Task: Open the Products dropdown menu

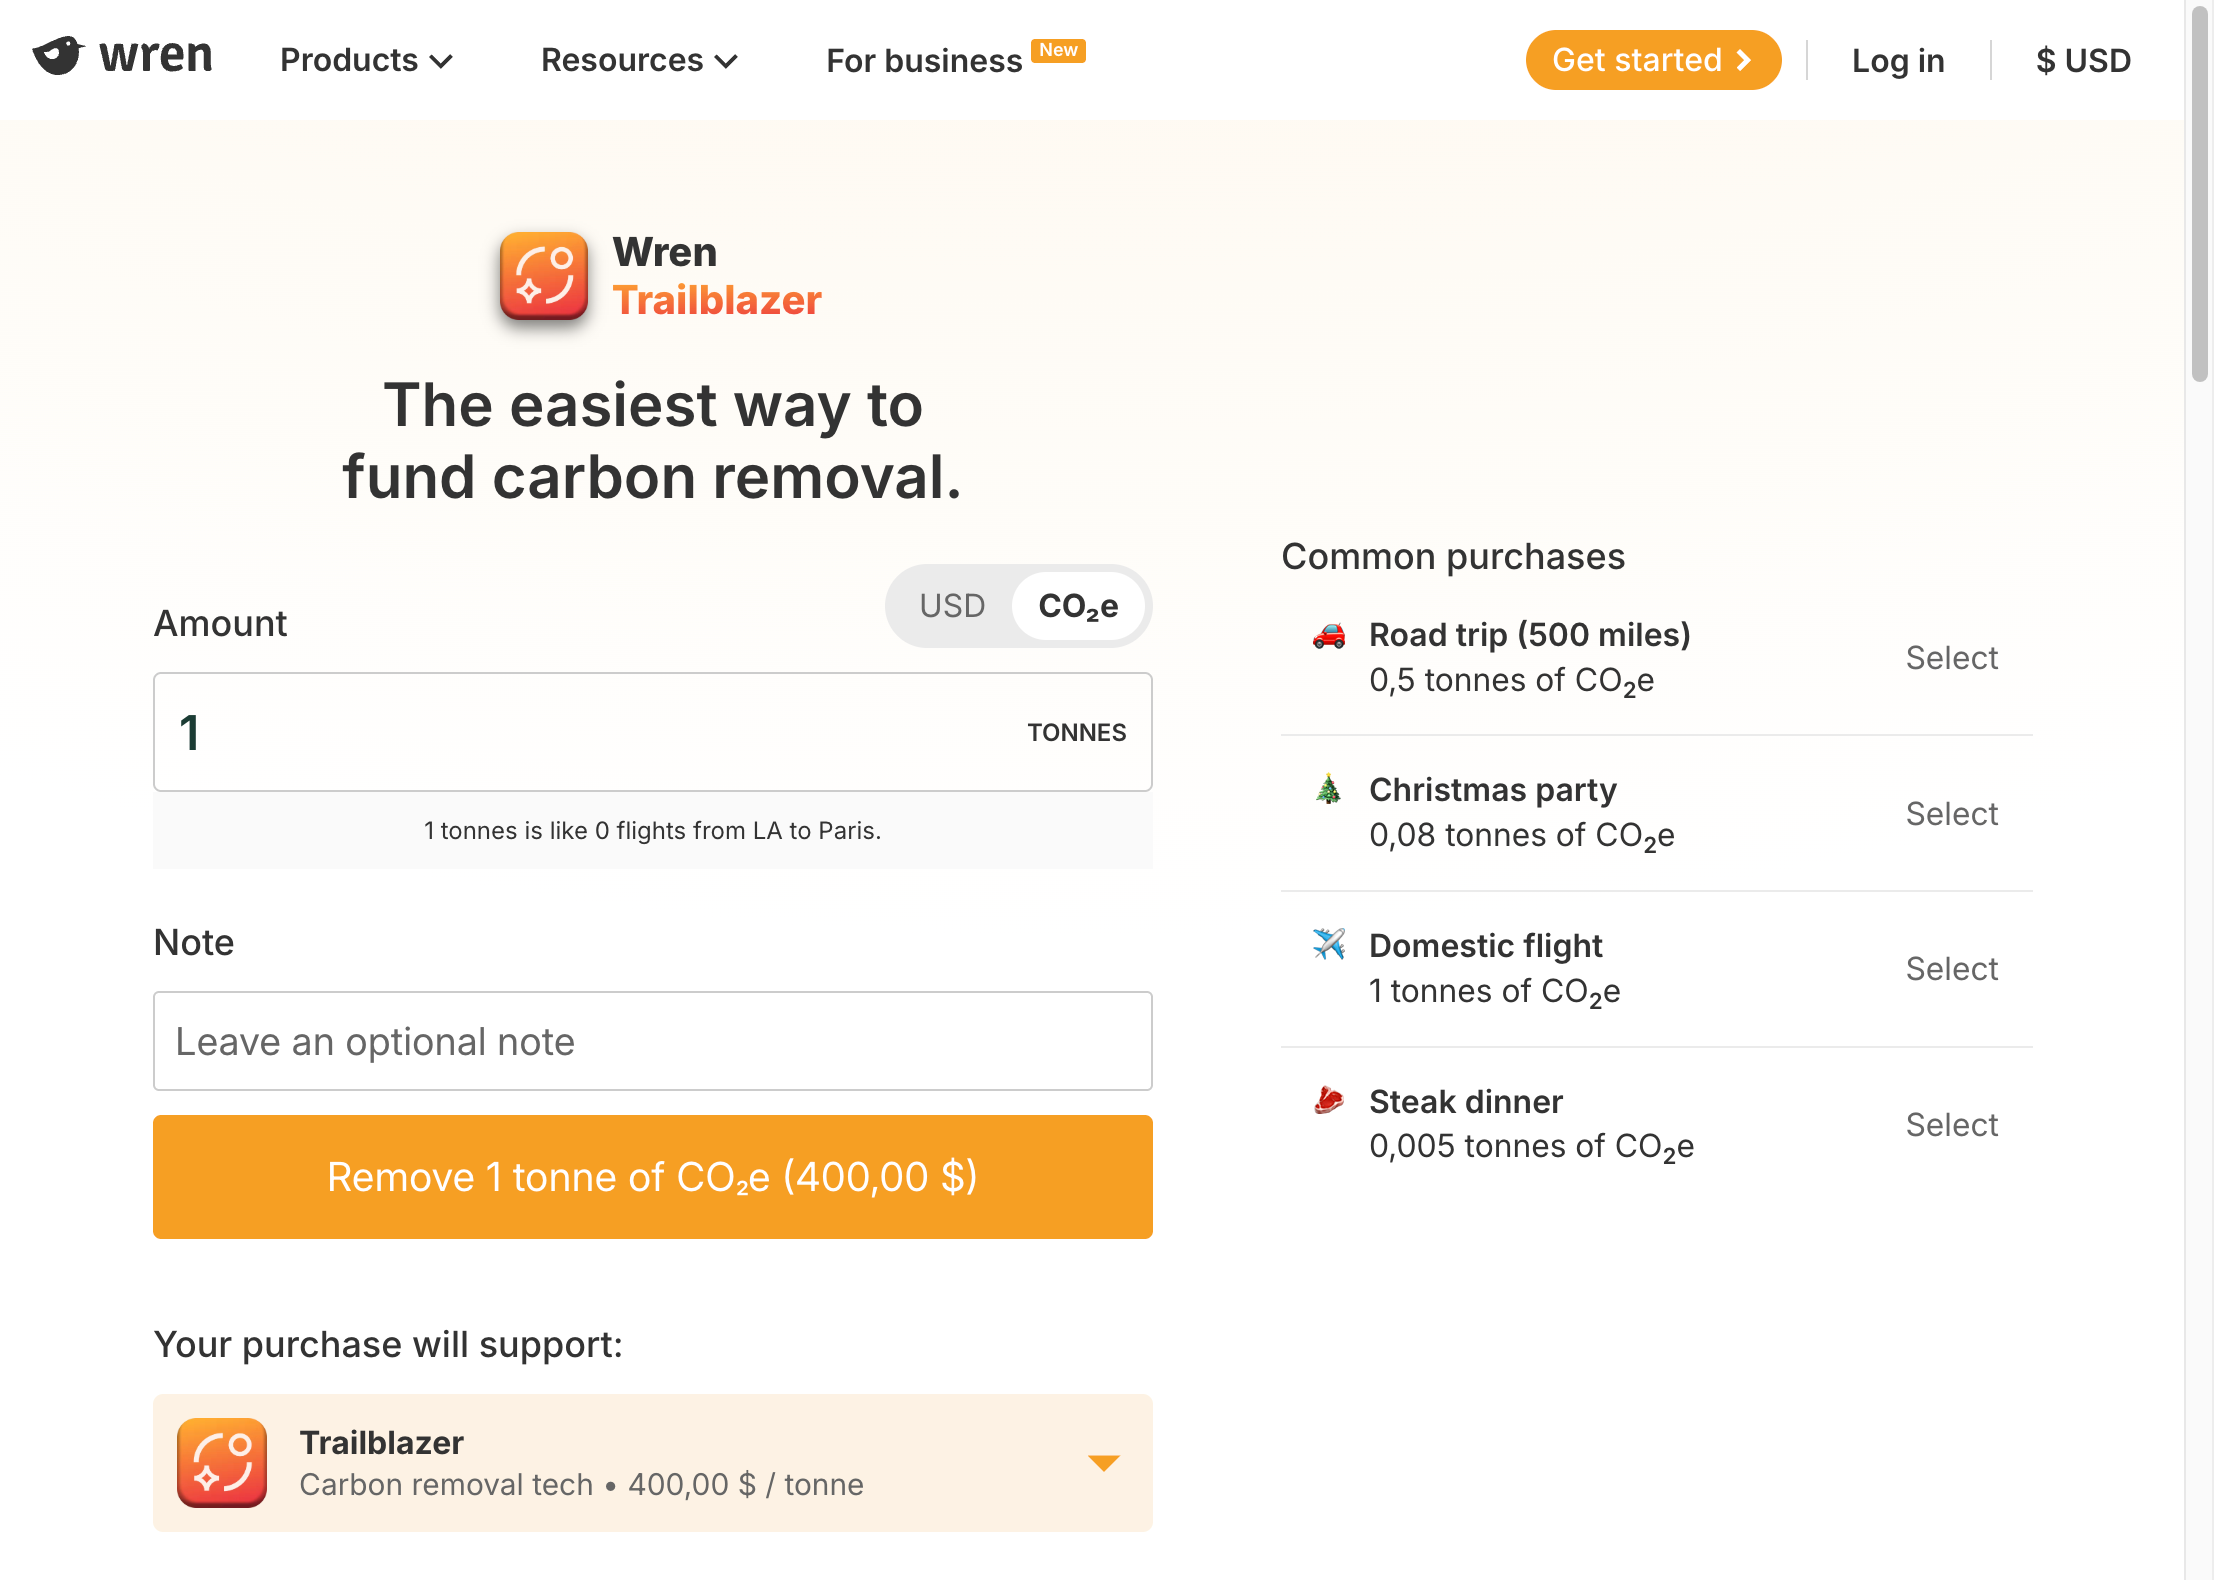Action: coord(366,60)
